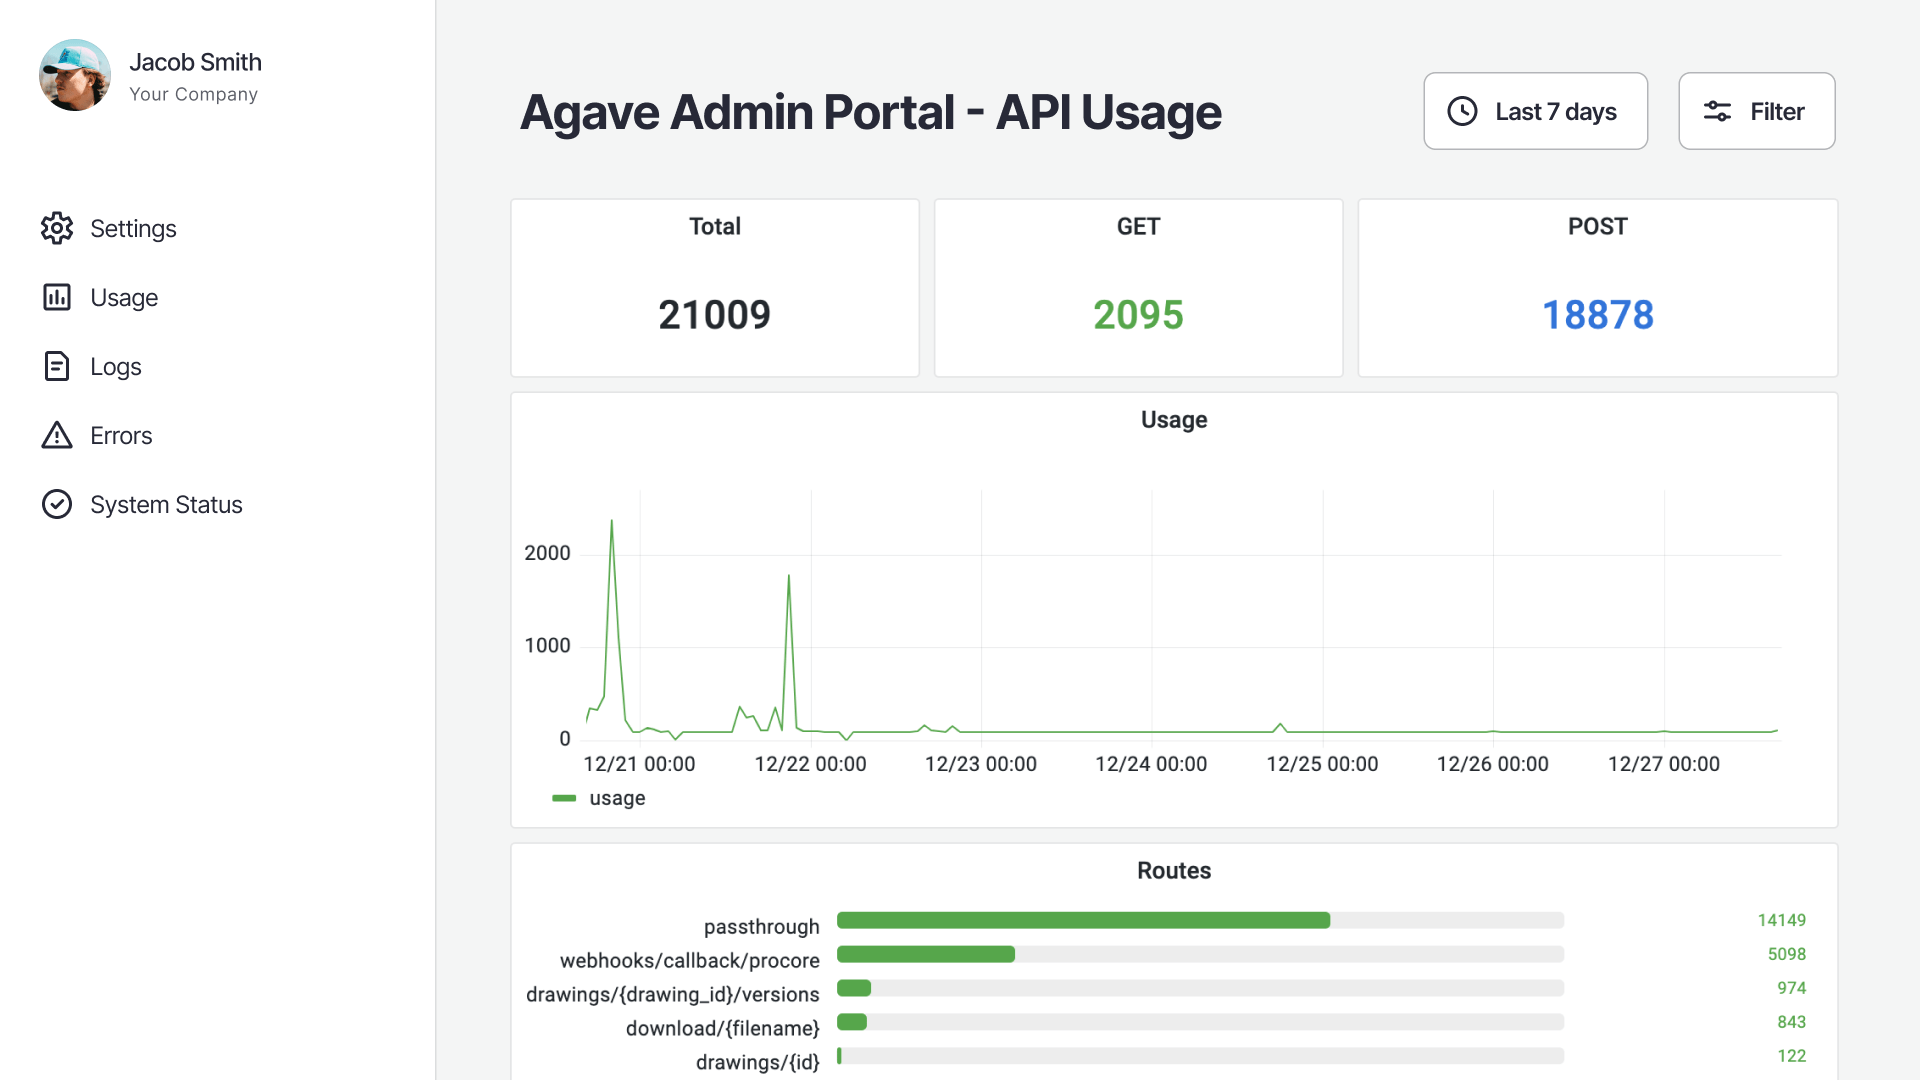Click the 12/25 00:00 axis label

[1322, 764]
